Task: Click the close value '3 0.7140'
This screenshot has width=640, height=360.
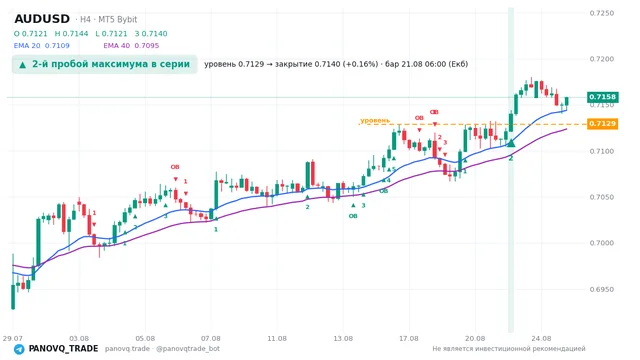Action: (x=151, y=33)
